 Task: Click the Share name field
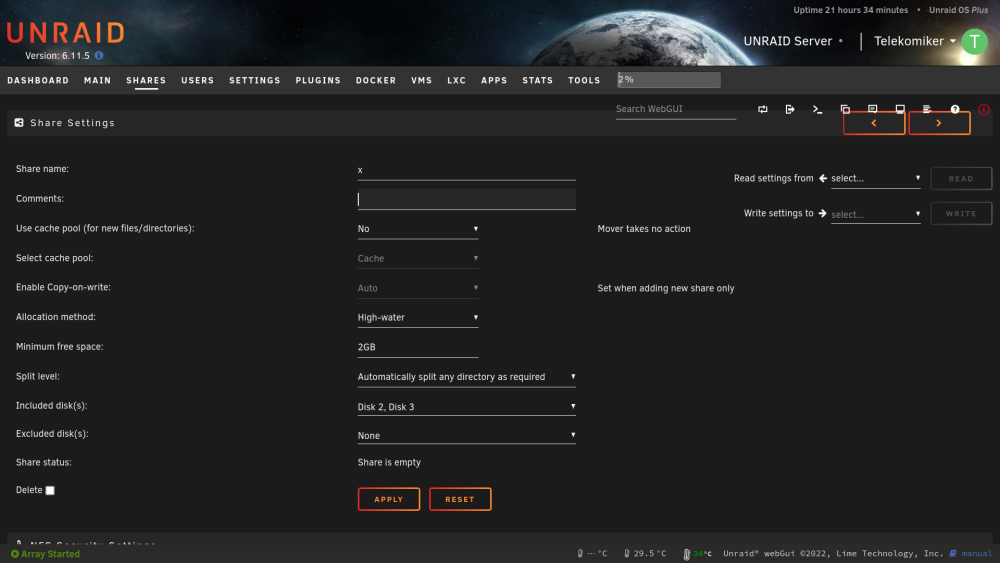coord(467,170)
